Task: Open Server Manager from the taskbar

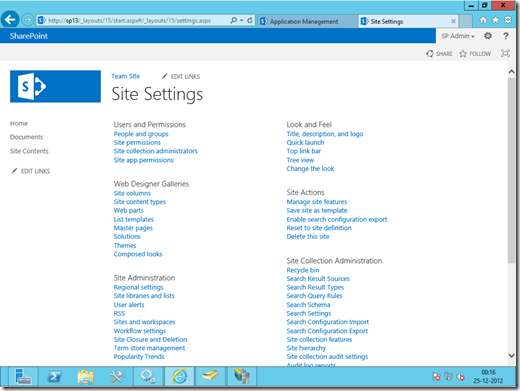Action: click(23, 377)
